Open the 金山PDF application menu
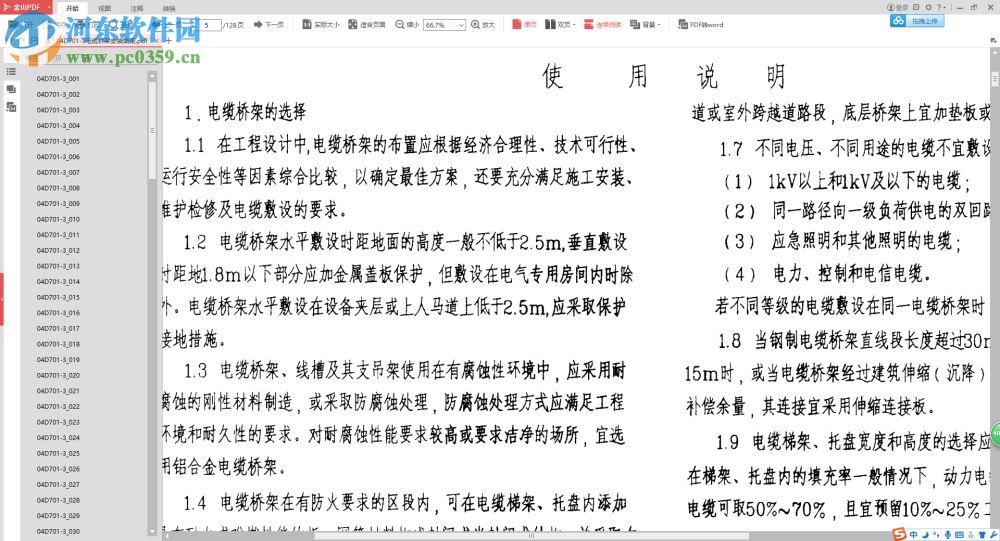This screenshot has height=541, width=1000. coord(26,7)
